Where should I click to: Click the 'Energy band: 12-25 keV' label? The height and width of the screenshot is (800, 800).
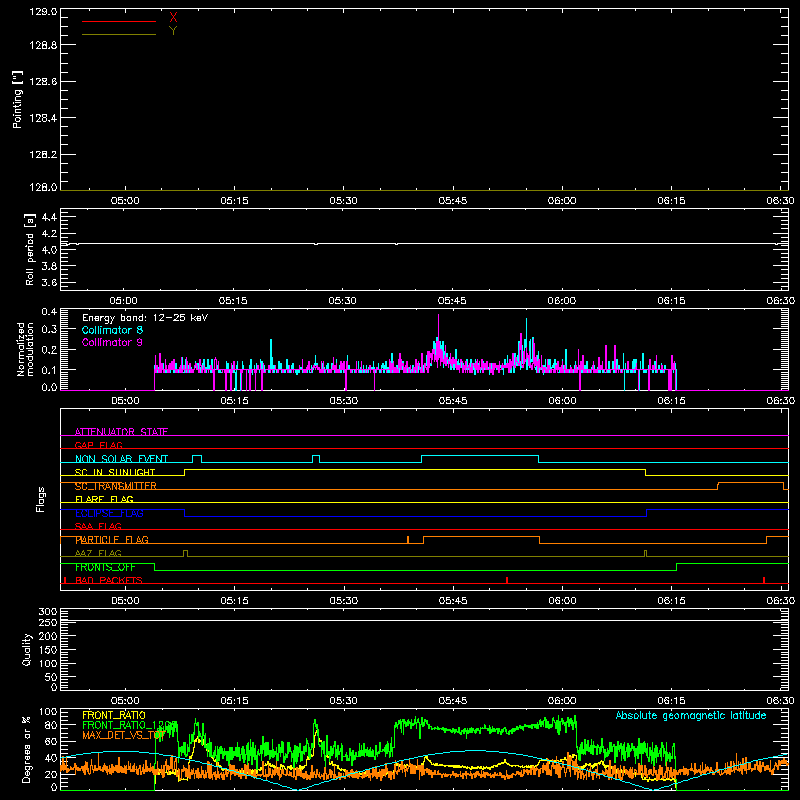coord(145,318)
